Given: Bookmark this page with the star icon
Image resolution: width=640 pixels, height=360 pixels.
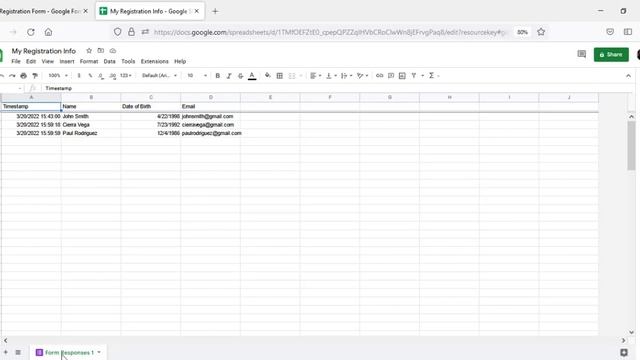Looking at the screenshot, I should point(541,32).
